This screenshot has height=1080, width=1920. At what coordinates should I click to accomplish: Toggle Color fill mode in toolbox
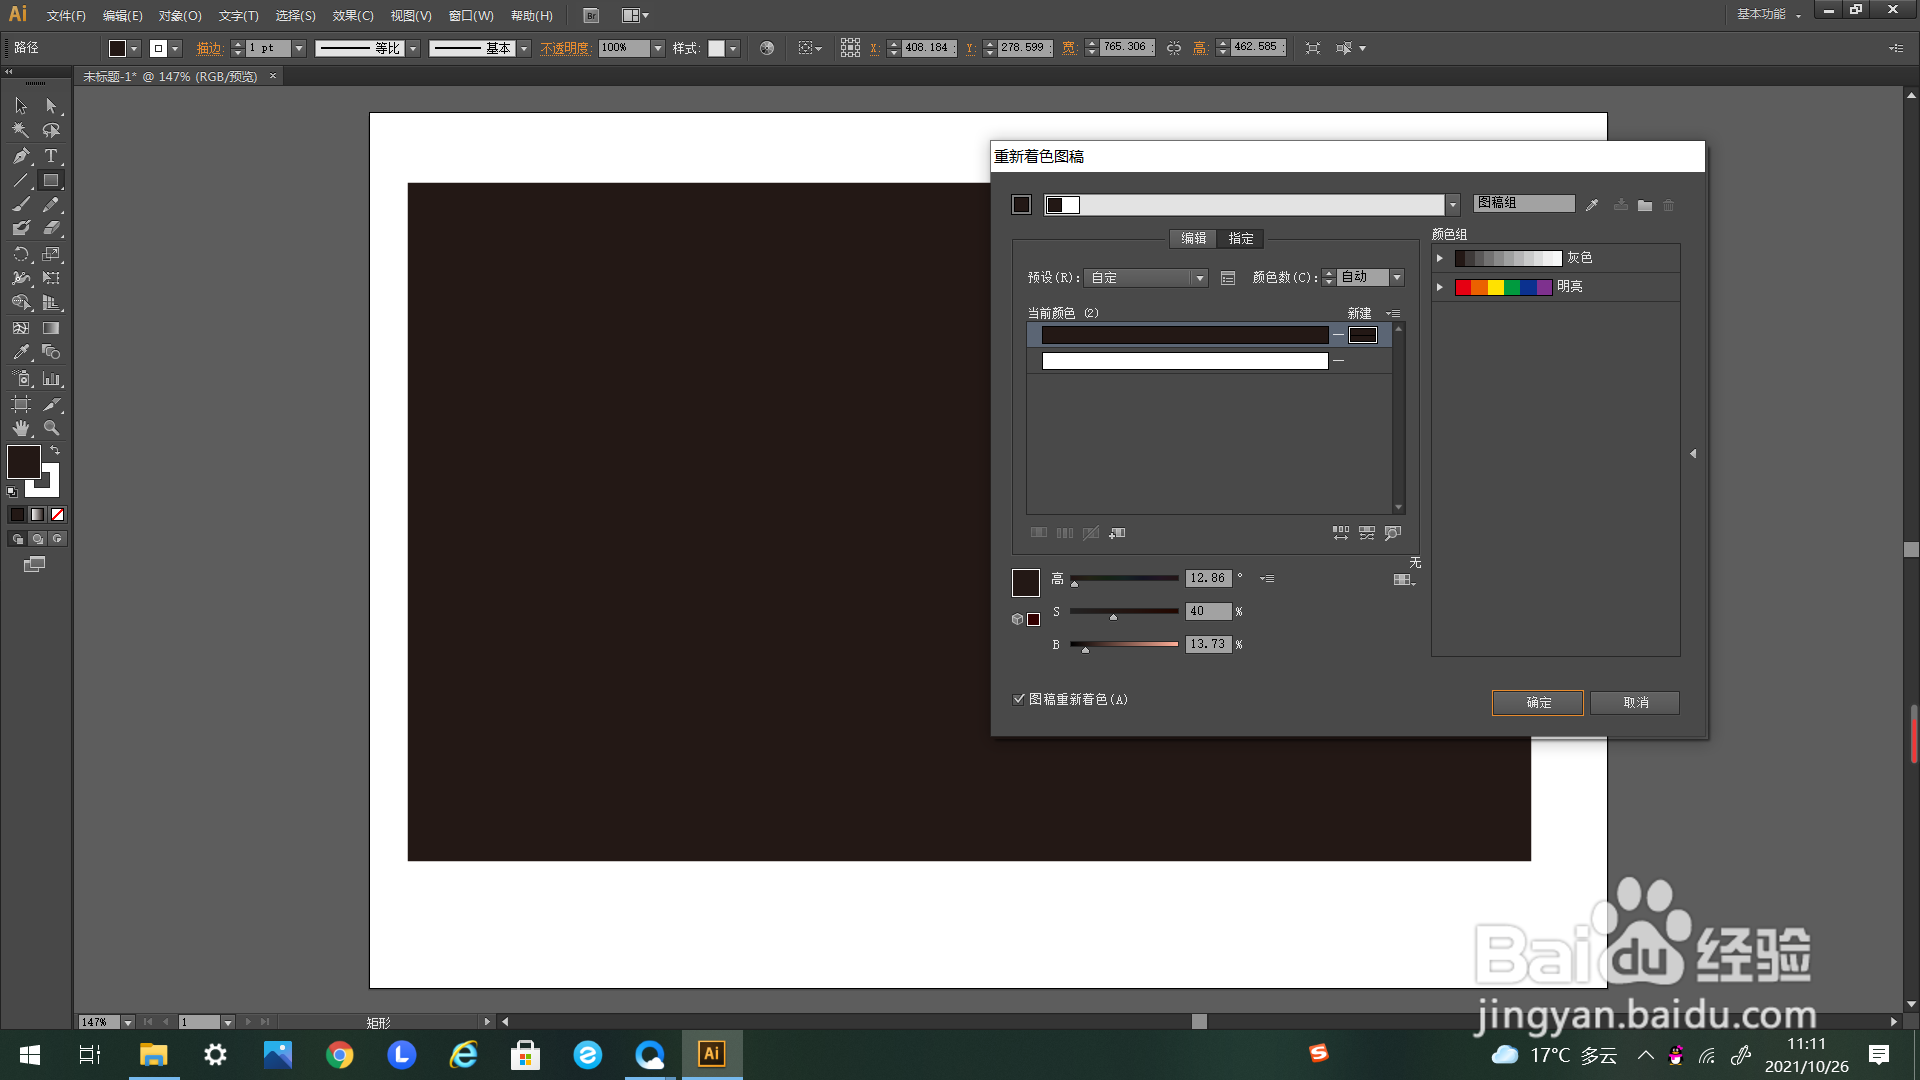17,515
